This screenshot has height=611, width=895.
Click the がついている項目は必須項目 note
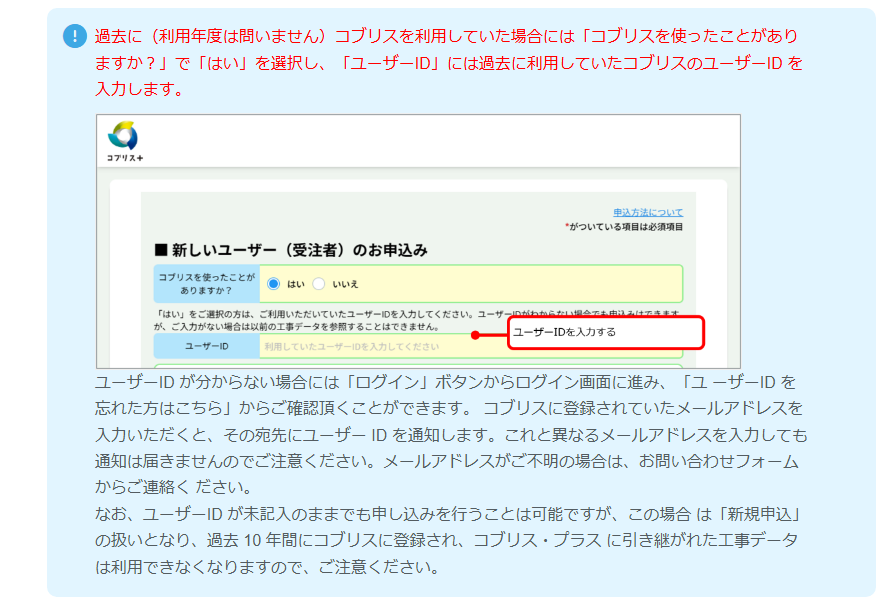coord(626,227)
